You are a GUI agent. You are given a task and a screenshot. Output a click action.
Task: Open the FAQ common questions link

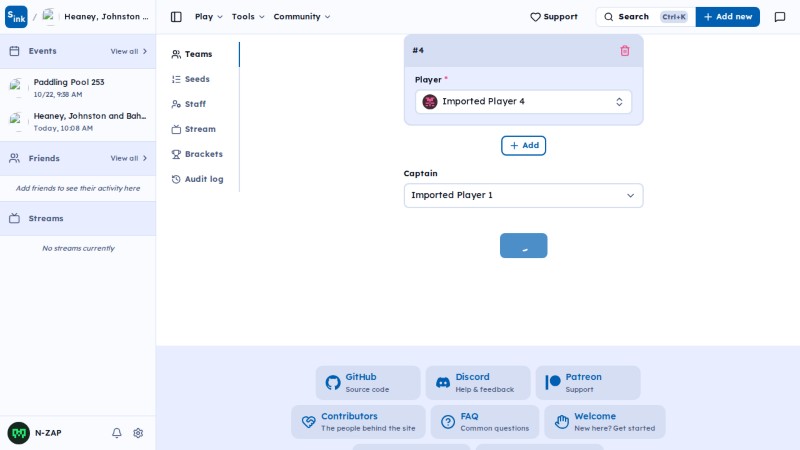[485, 422]
